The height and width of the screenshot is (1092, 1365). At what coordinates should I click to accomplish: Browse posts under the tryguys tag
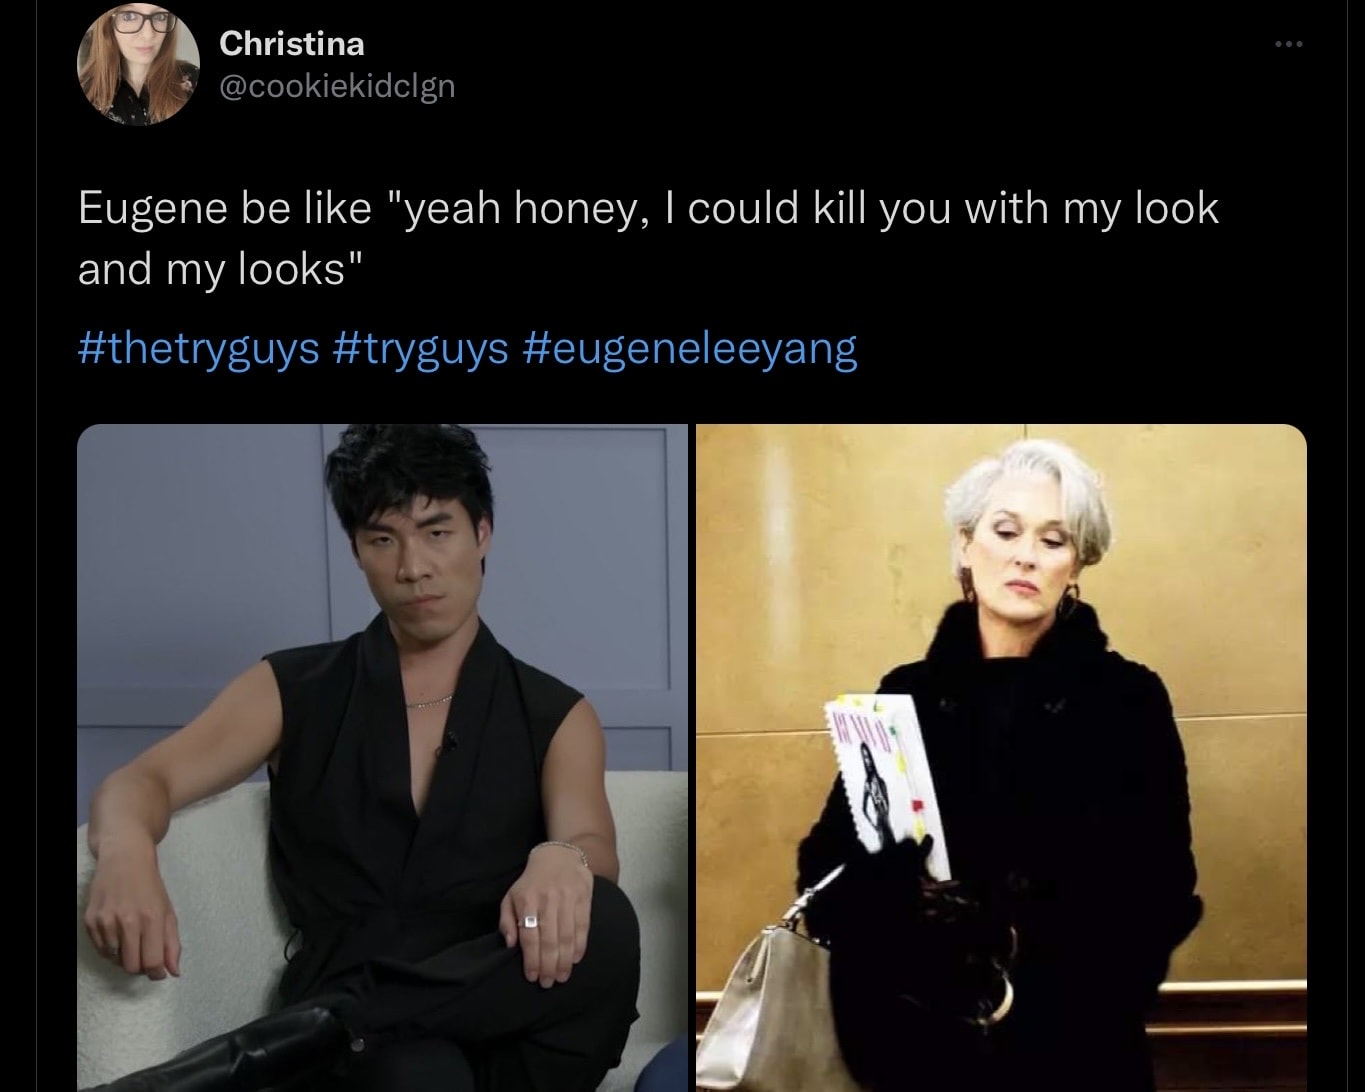point(418,348)
